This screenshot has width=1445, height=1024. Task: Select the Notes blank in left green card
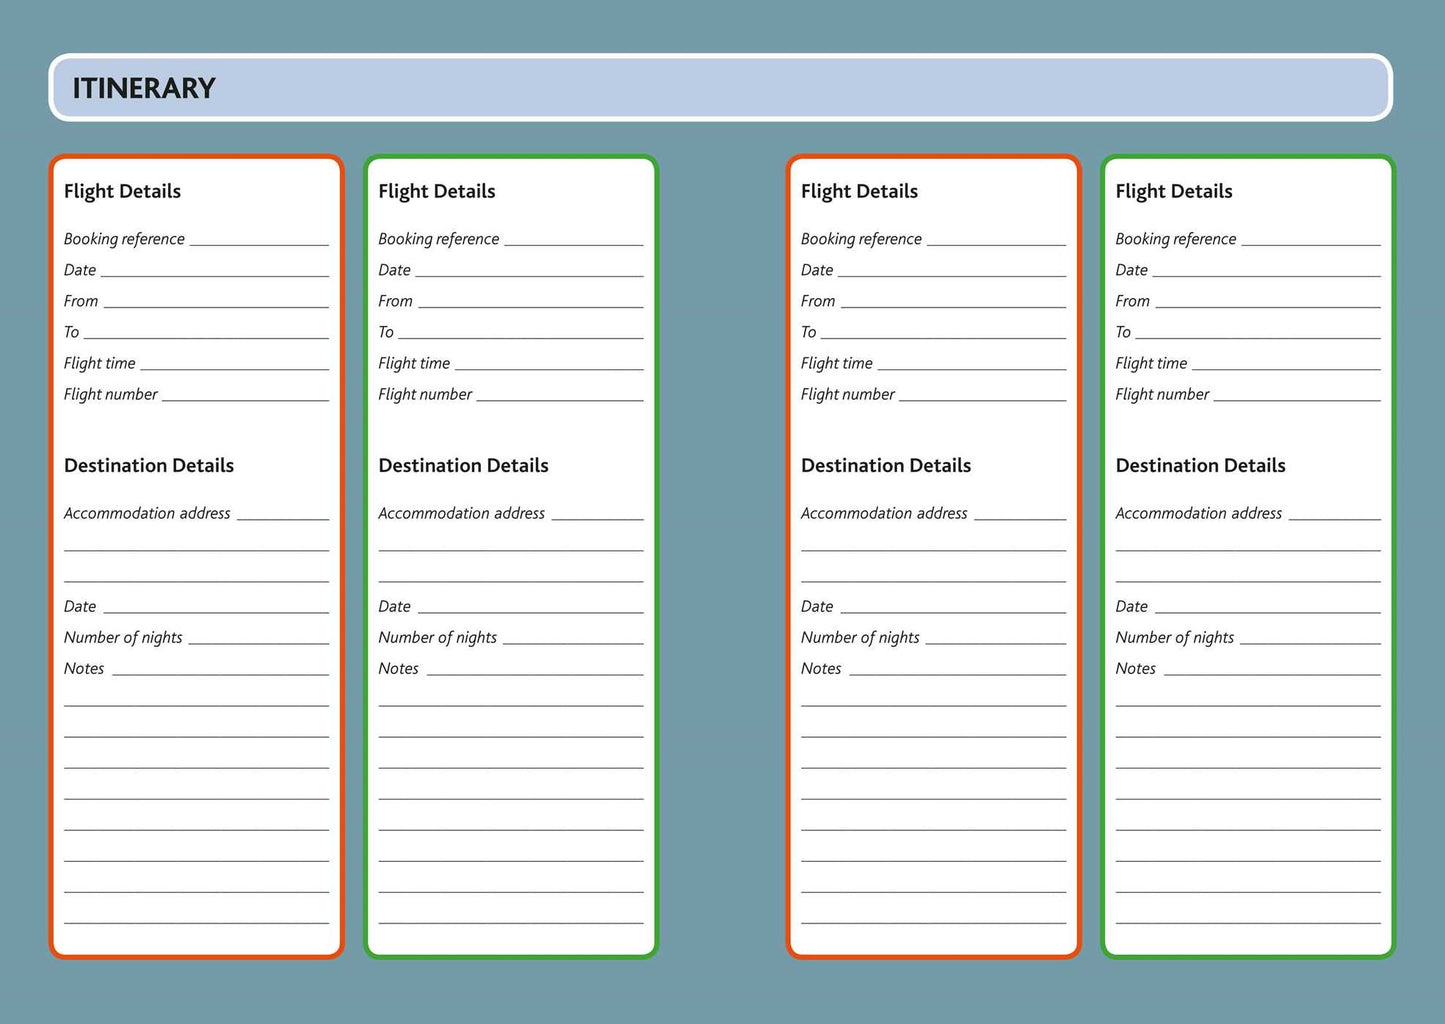[x=536, y=669]
